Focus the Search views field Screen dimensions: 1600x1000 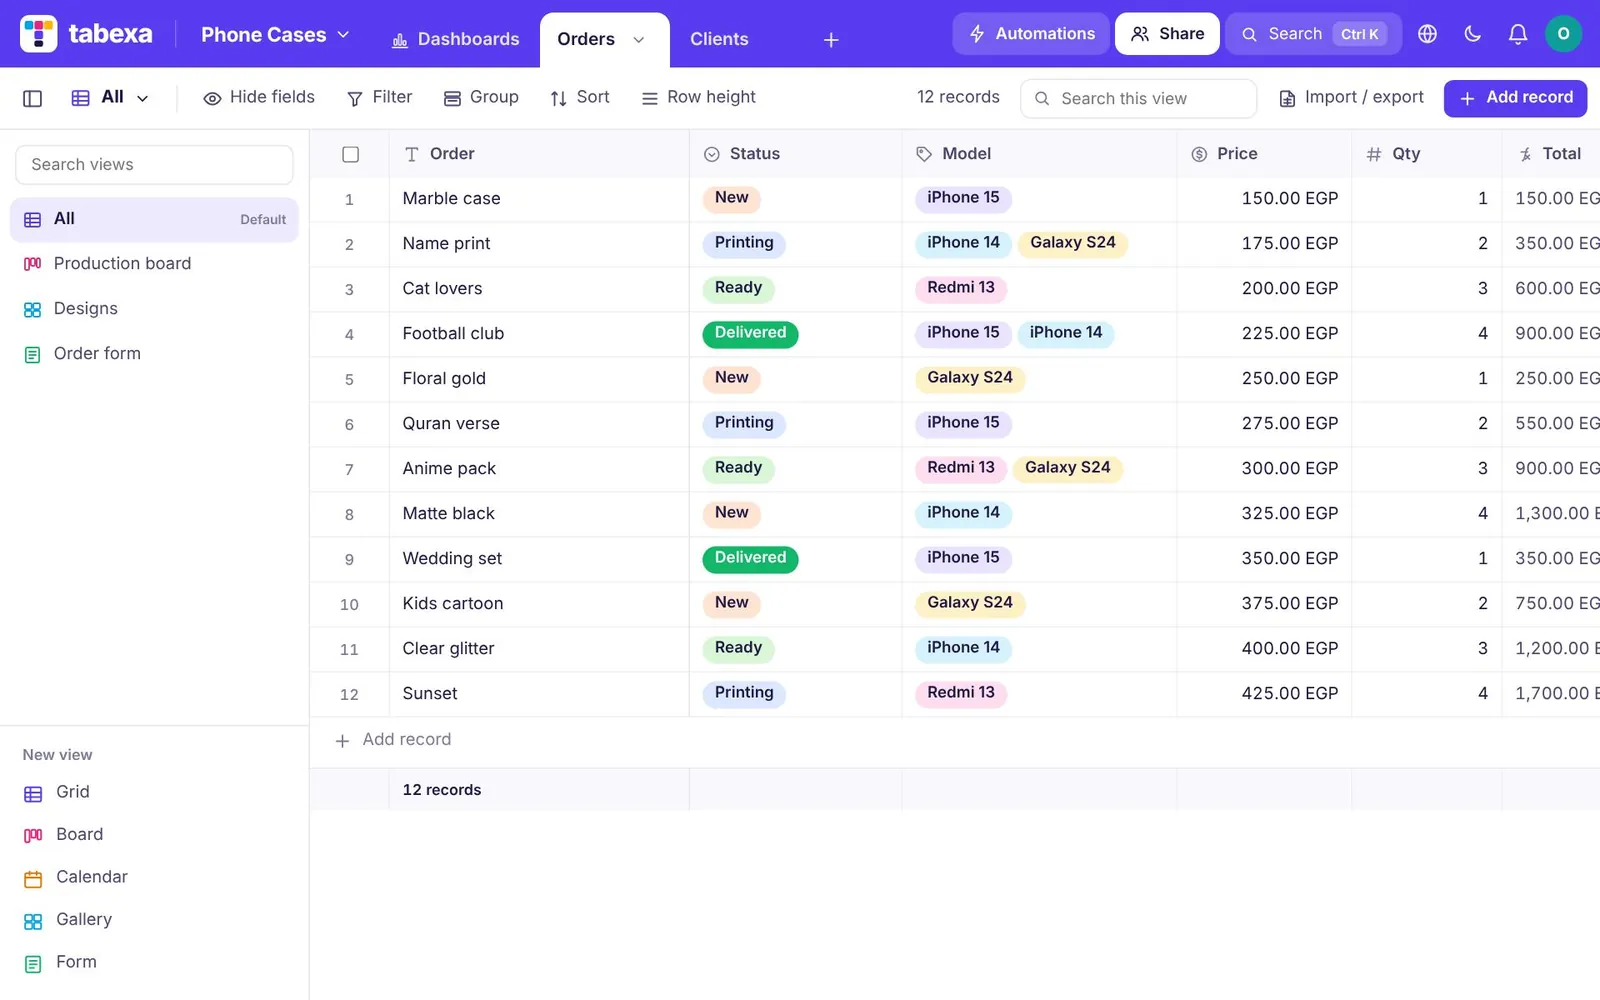click(x=154, y=165)
